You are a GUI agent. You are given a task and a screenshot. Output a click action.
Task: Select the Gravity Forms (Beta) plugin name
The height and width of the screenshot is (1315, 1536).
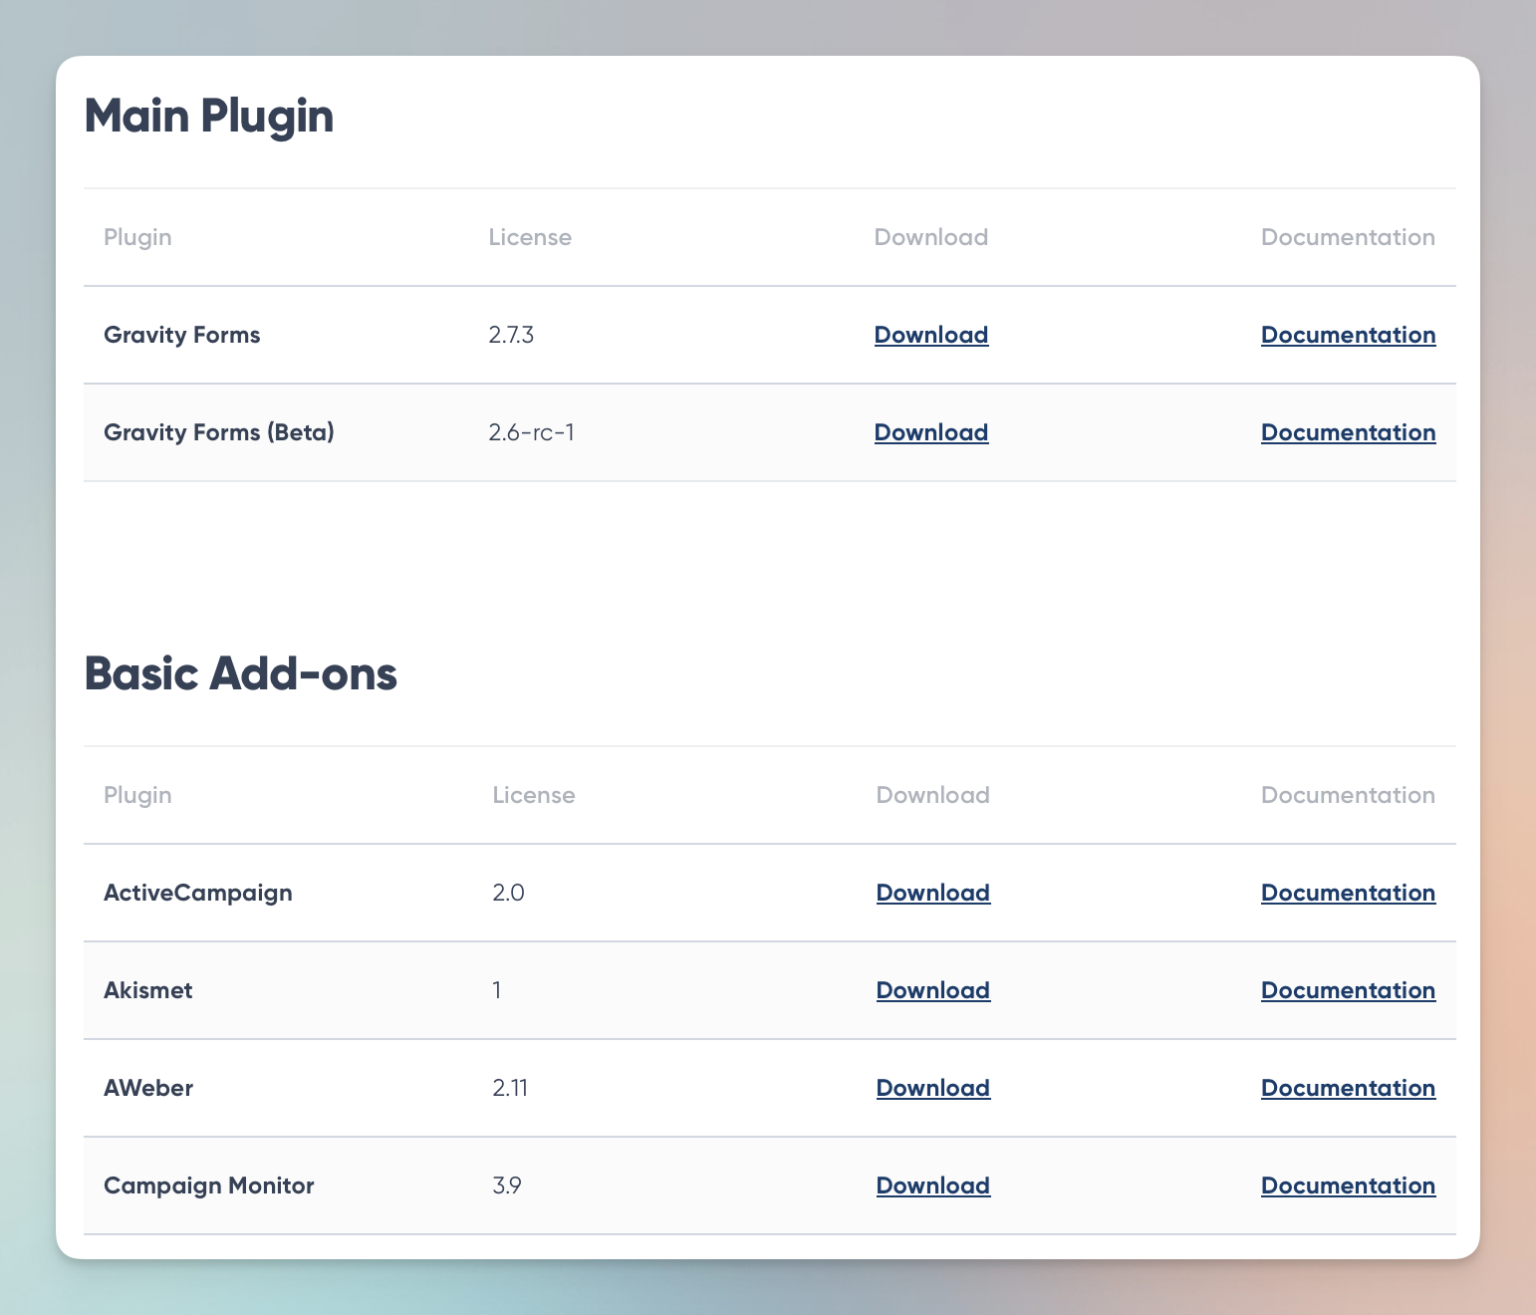[x=218, y=432]
